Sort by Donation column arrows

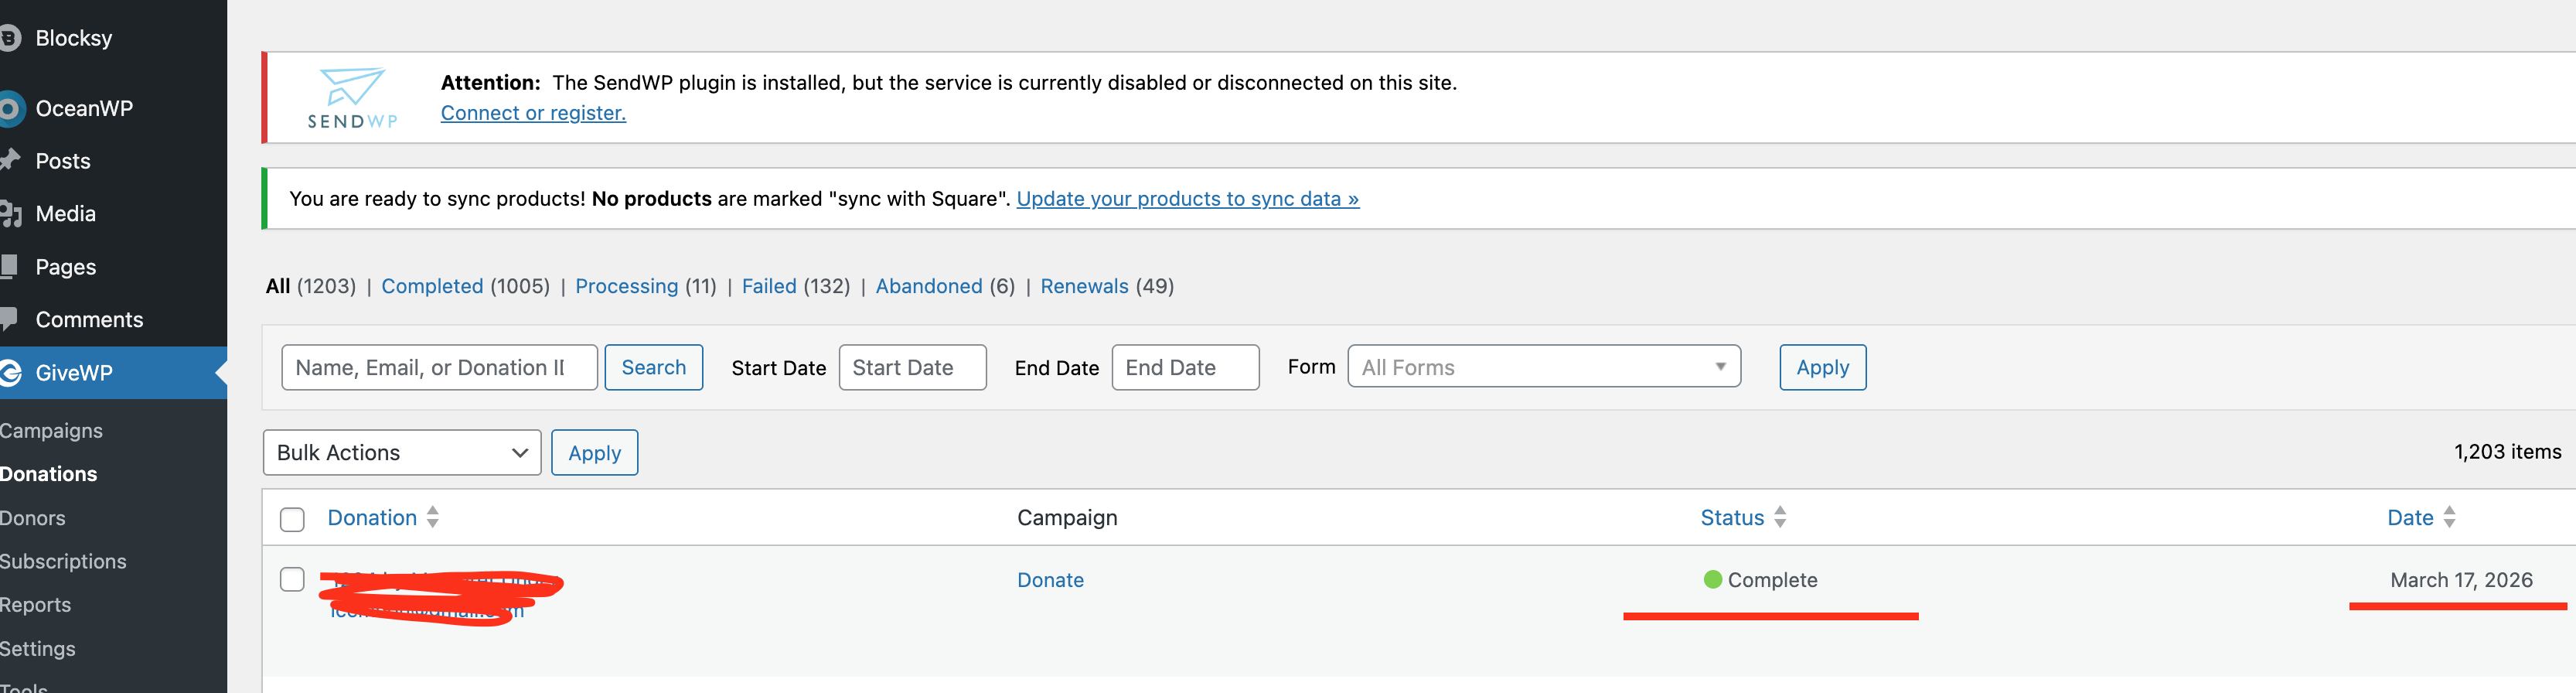point(433,517)
